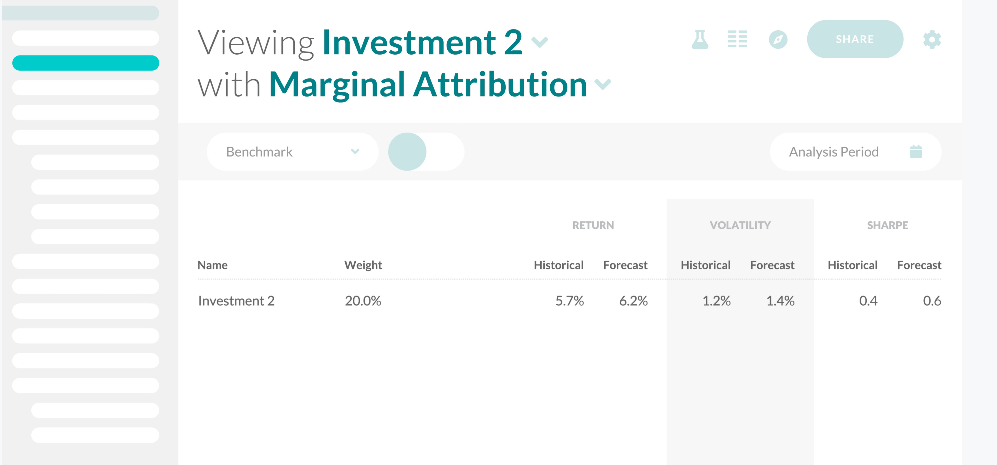The image size is (997, 465).
Task: Expand the Investment 2 title chevron
Action: [540, 43]
